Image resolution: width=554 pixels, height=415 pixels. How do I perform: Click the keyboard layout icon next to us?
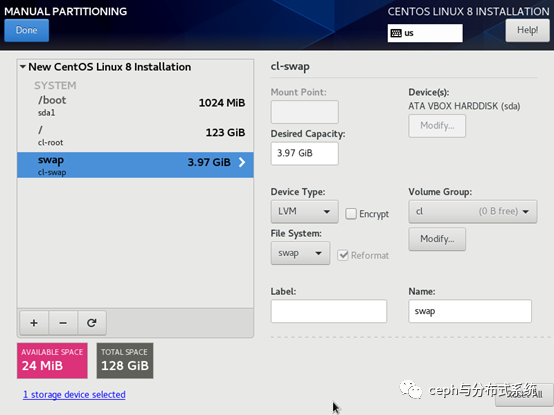396,33
